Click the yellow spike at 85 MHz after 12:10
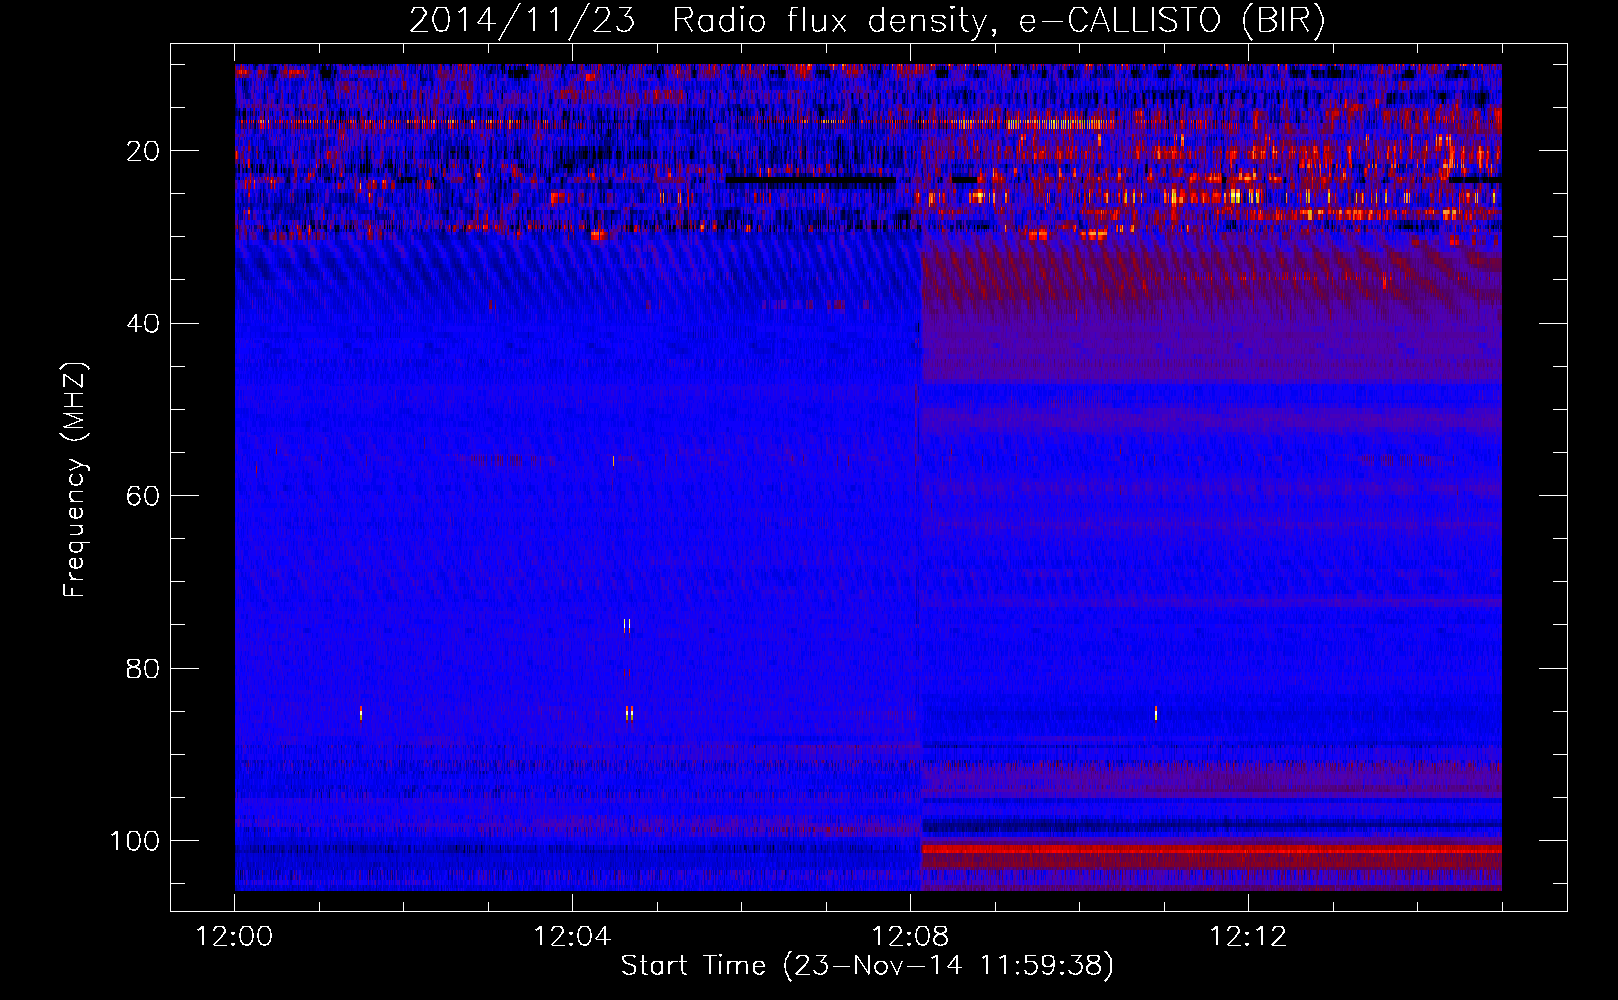 click(x=1156, y=713)
